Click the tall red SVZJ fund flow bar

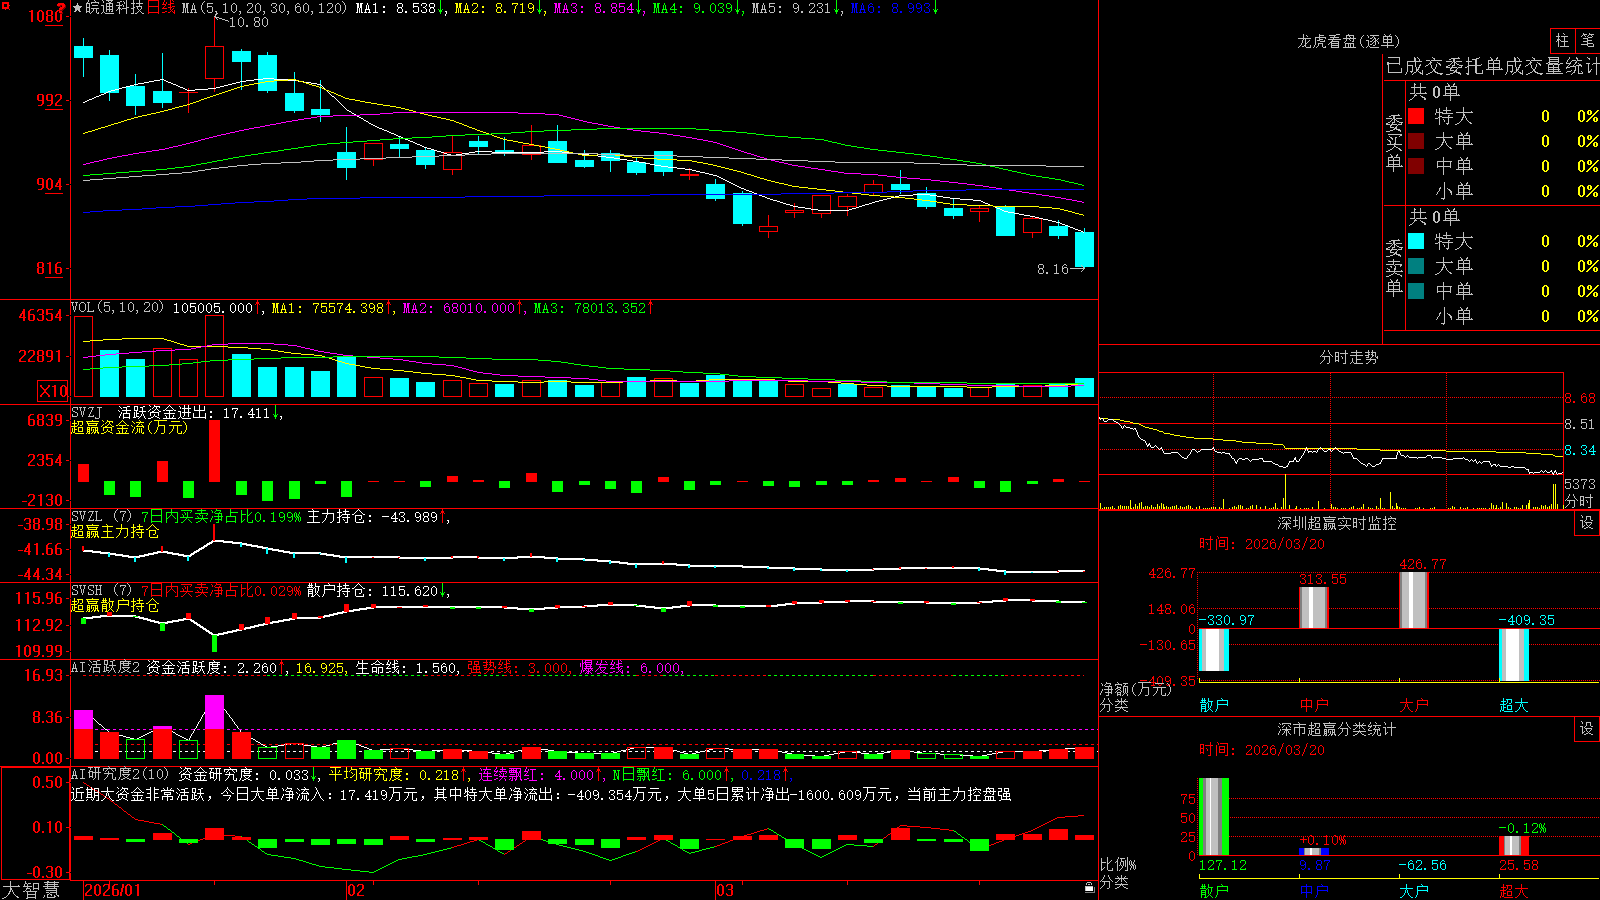click(214, 451)
